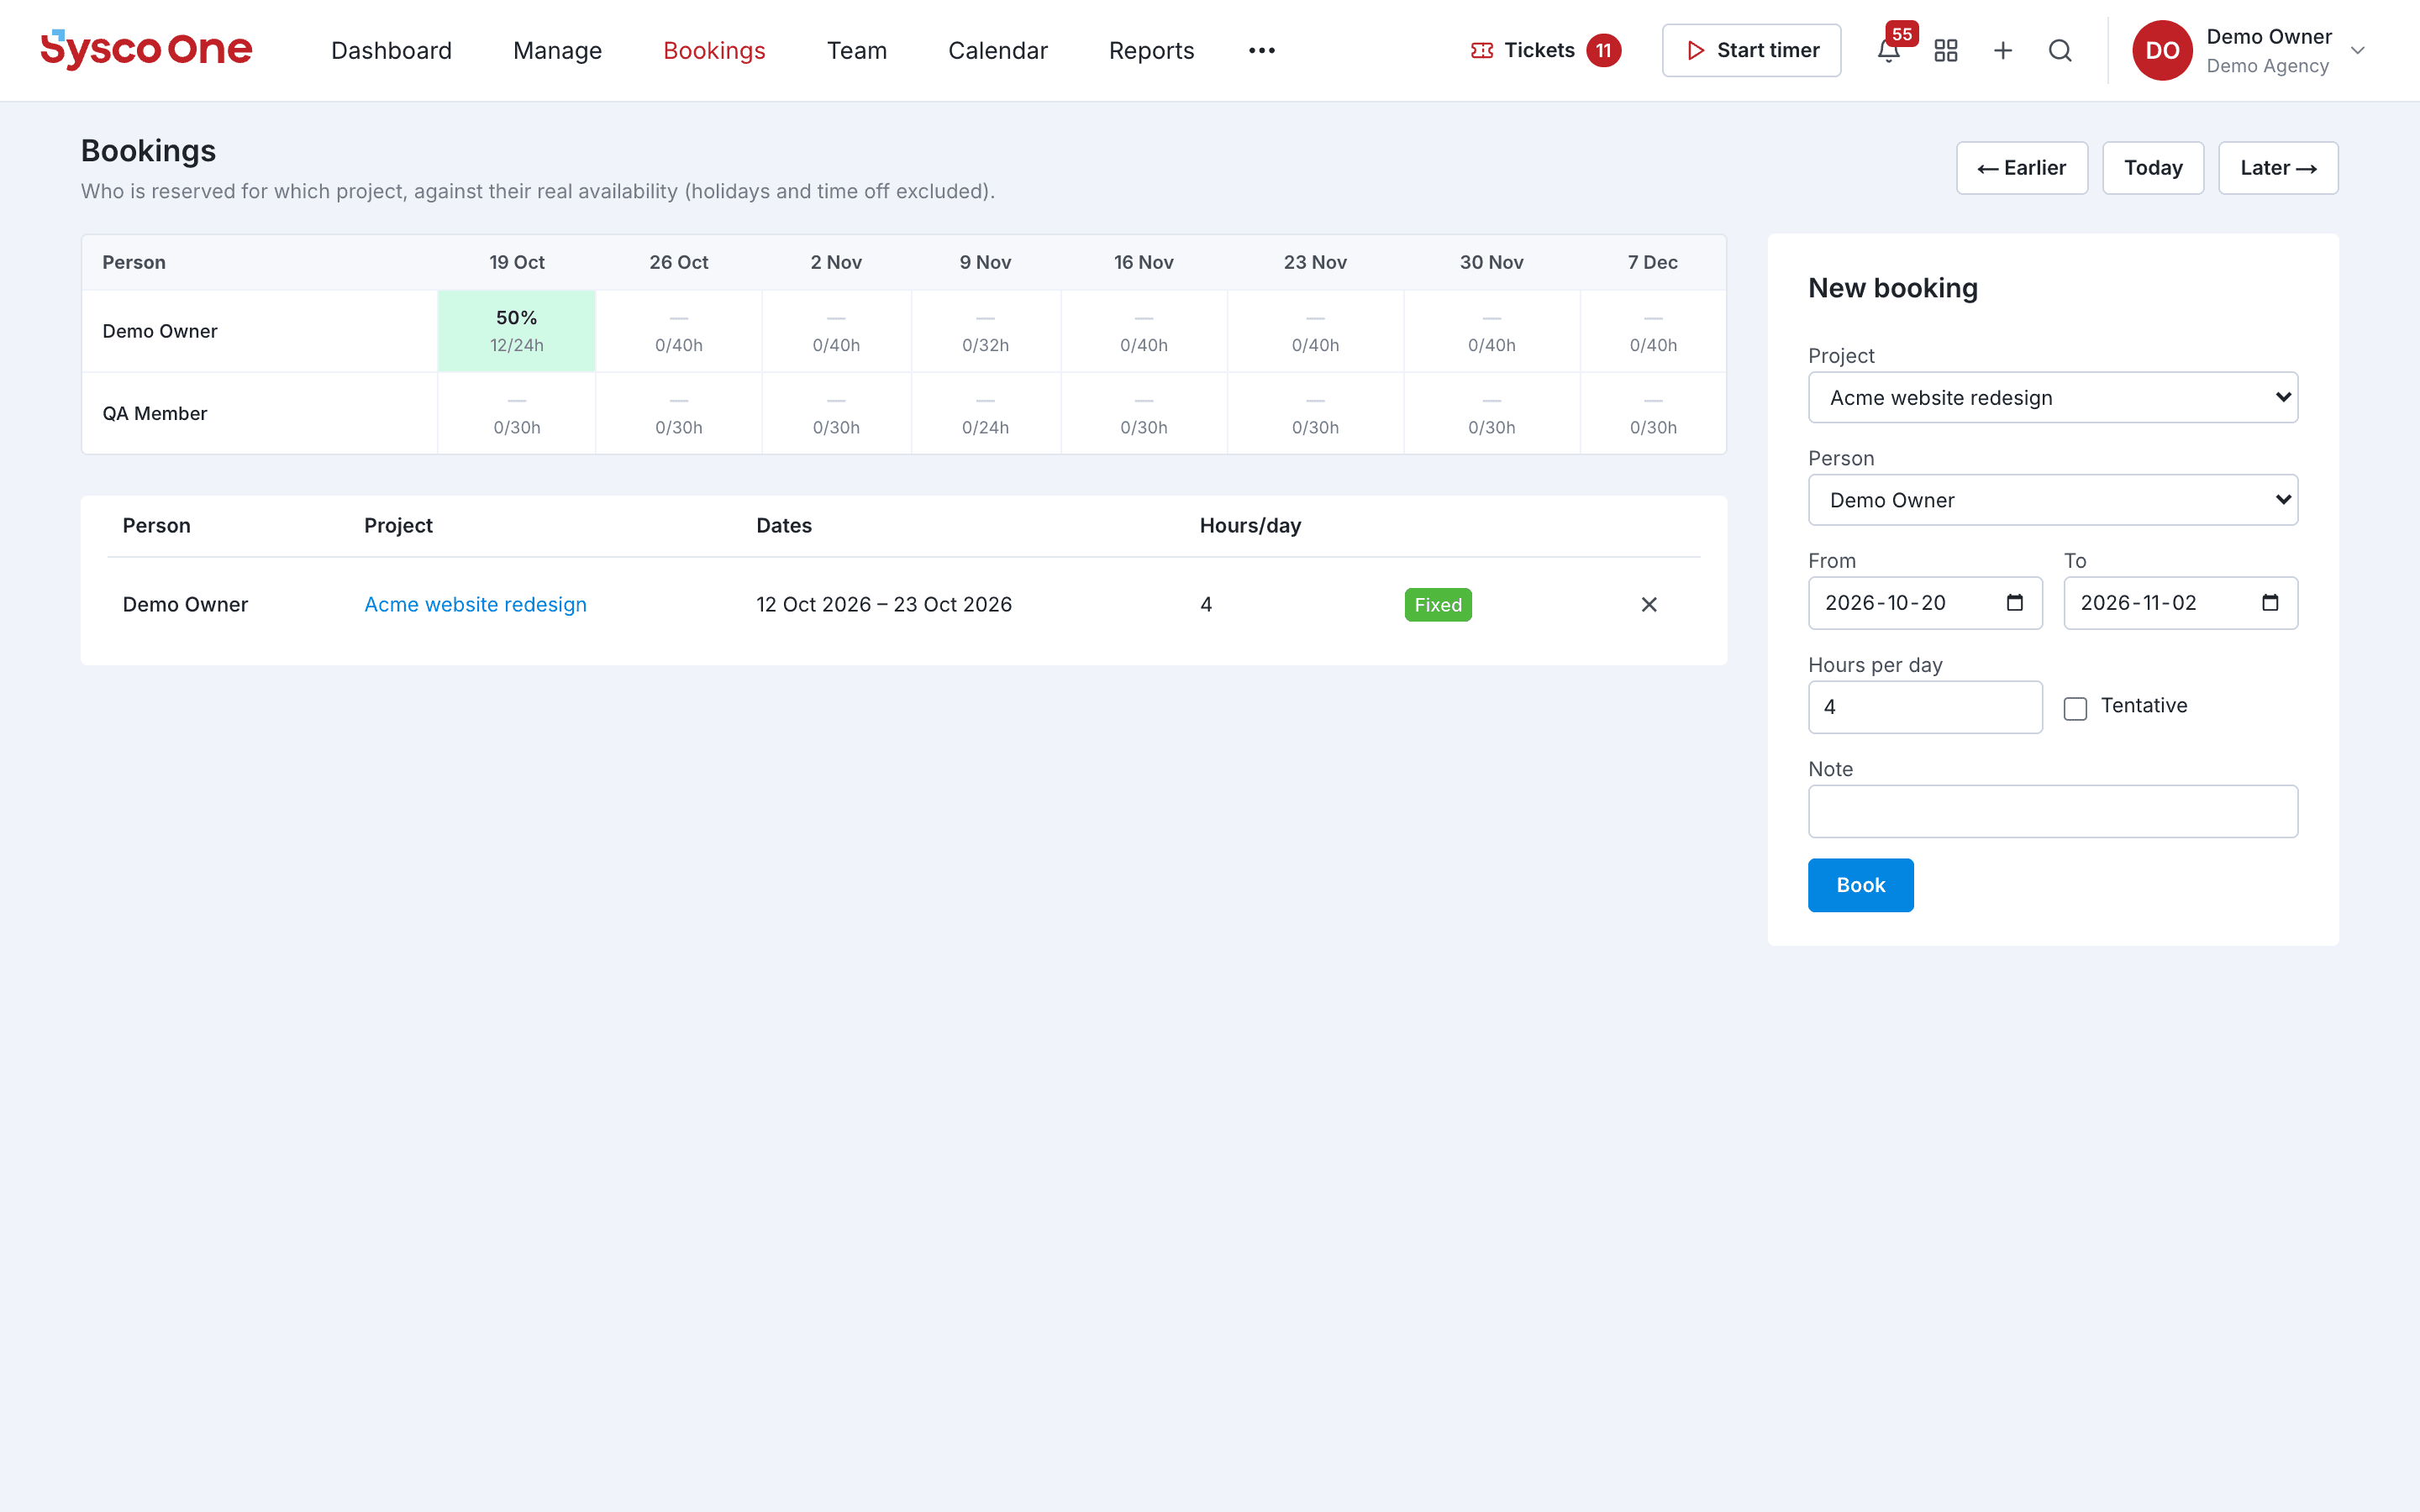Toggle the Tentative checkbox
This screenshot has width=2420, height=1512.
(2075, 708)
